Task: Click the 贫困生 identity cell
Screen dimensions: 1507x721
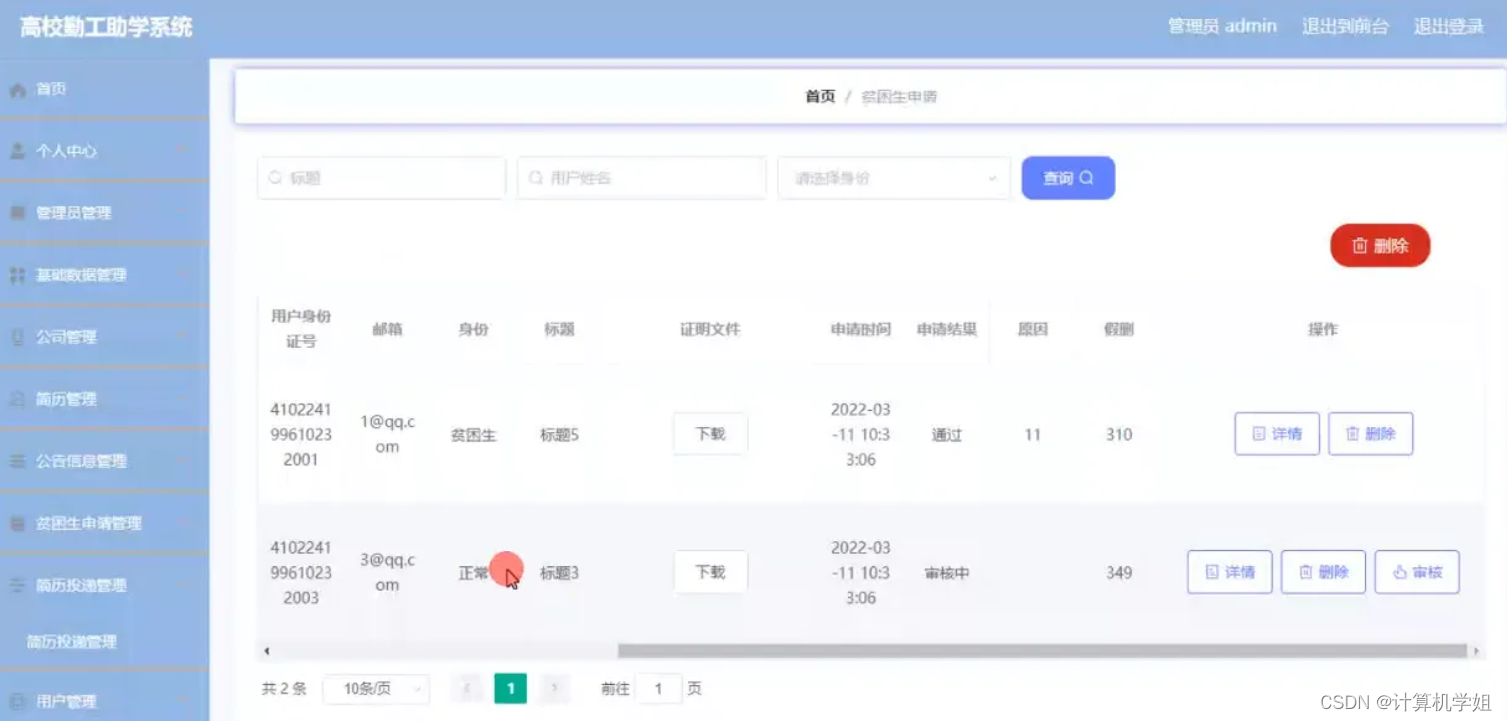Action: coord(473,435)
